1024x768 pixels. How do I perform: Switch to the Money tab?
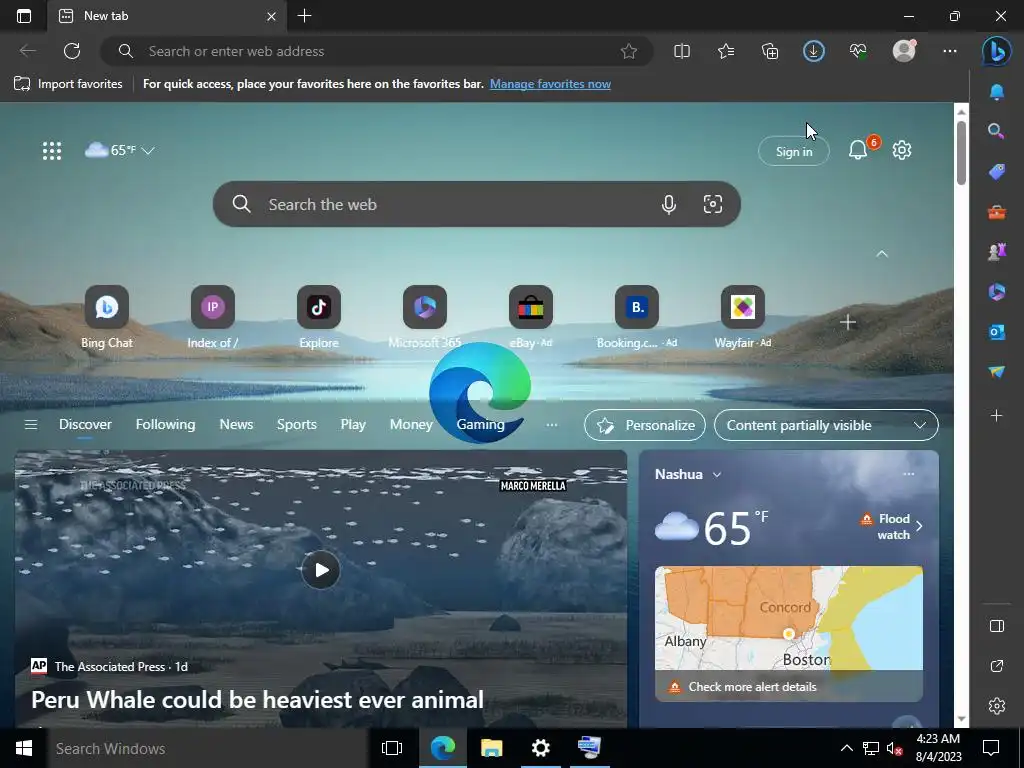pyautogui.click(x=411, y=424)
